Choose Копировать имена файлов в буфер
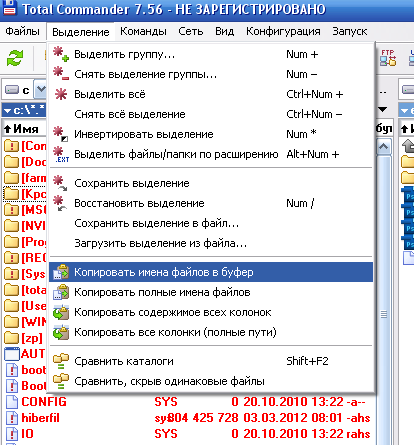 coord(211,272)
